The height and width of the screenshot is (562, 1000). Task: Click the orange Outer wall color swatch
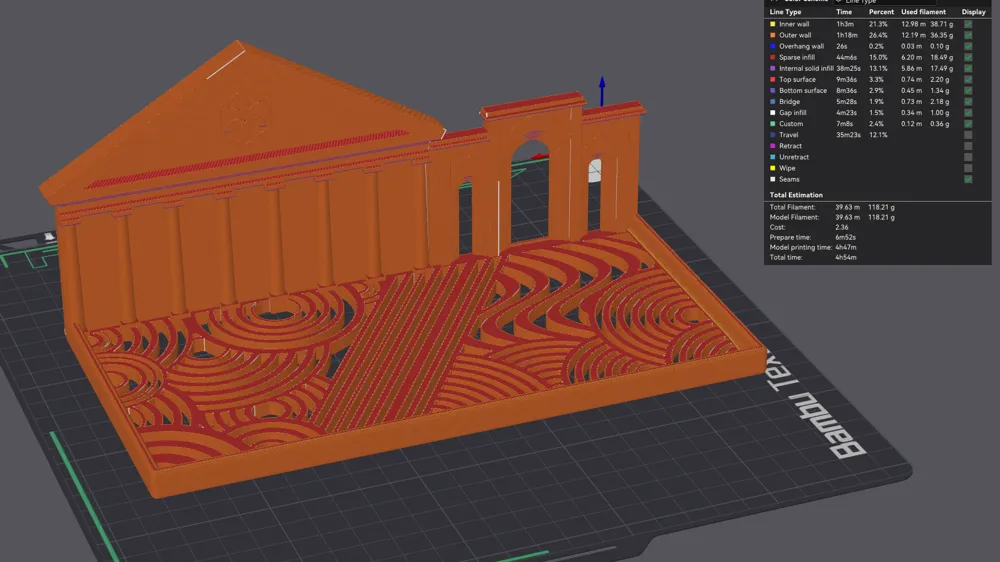[x=773, y=35]
